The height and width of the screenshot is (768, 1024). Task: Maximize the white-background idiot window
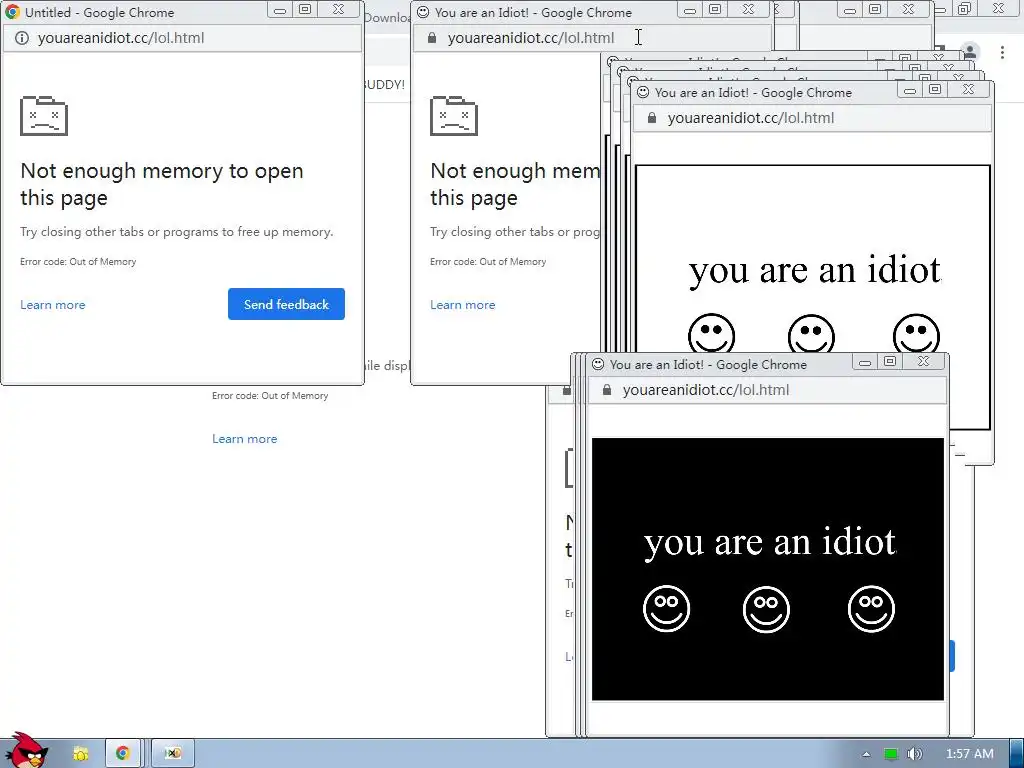click(935, 90)
